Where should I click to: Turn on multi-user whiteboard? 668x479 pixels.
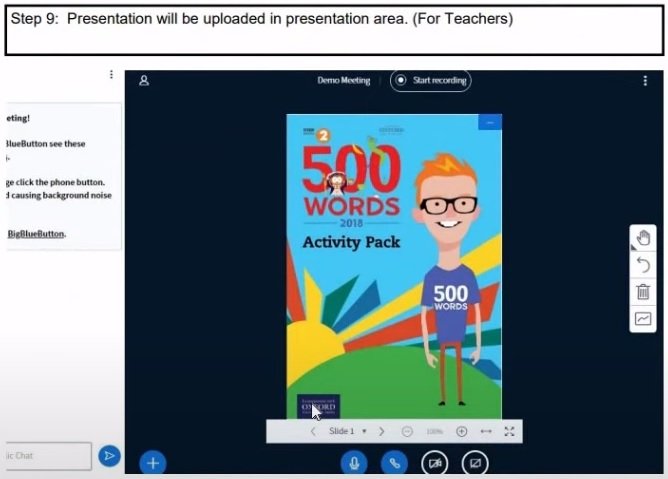[x=642, y=319]
